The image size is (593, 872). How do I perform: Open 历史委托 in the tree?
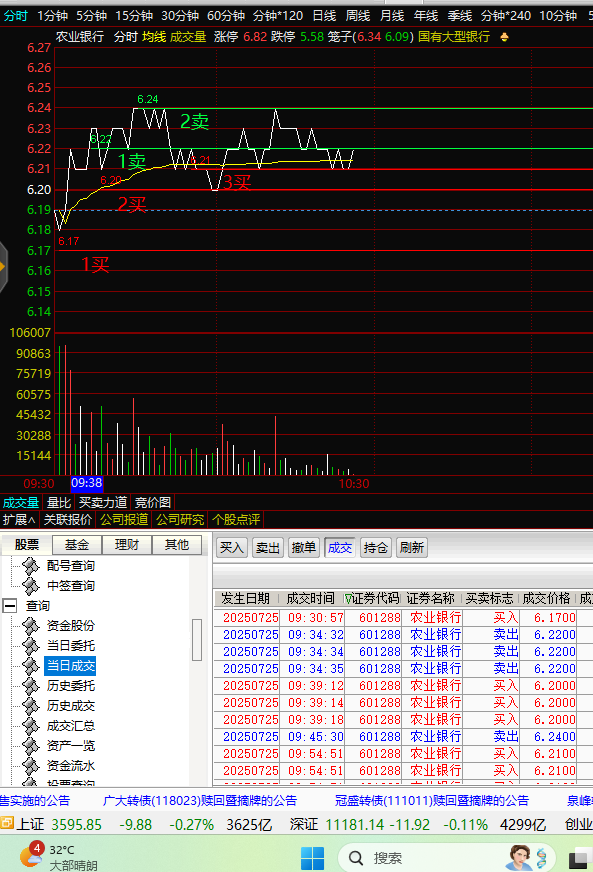click(71, 686)
